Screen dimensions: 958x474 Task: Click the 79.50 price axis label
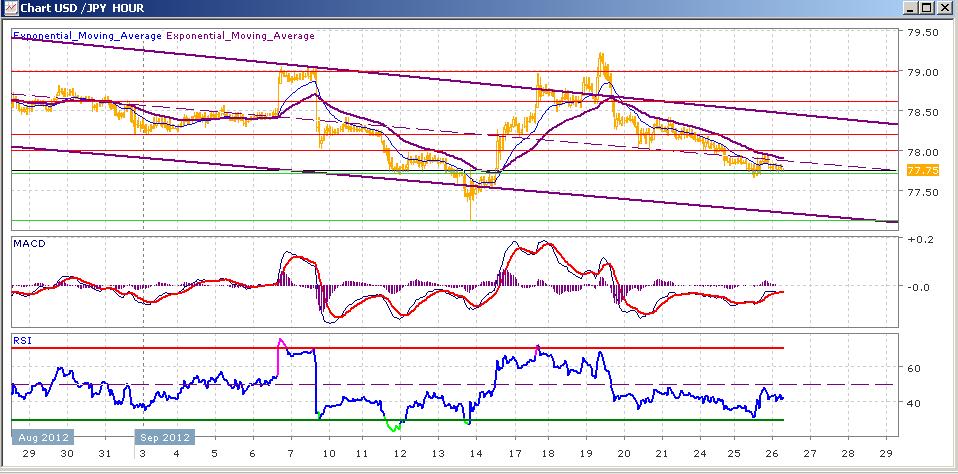923,32
